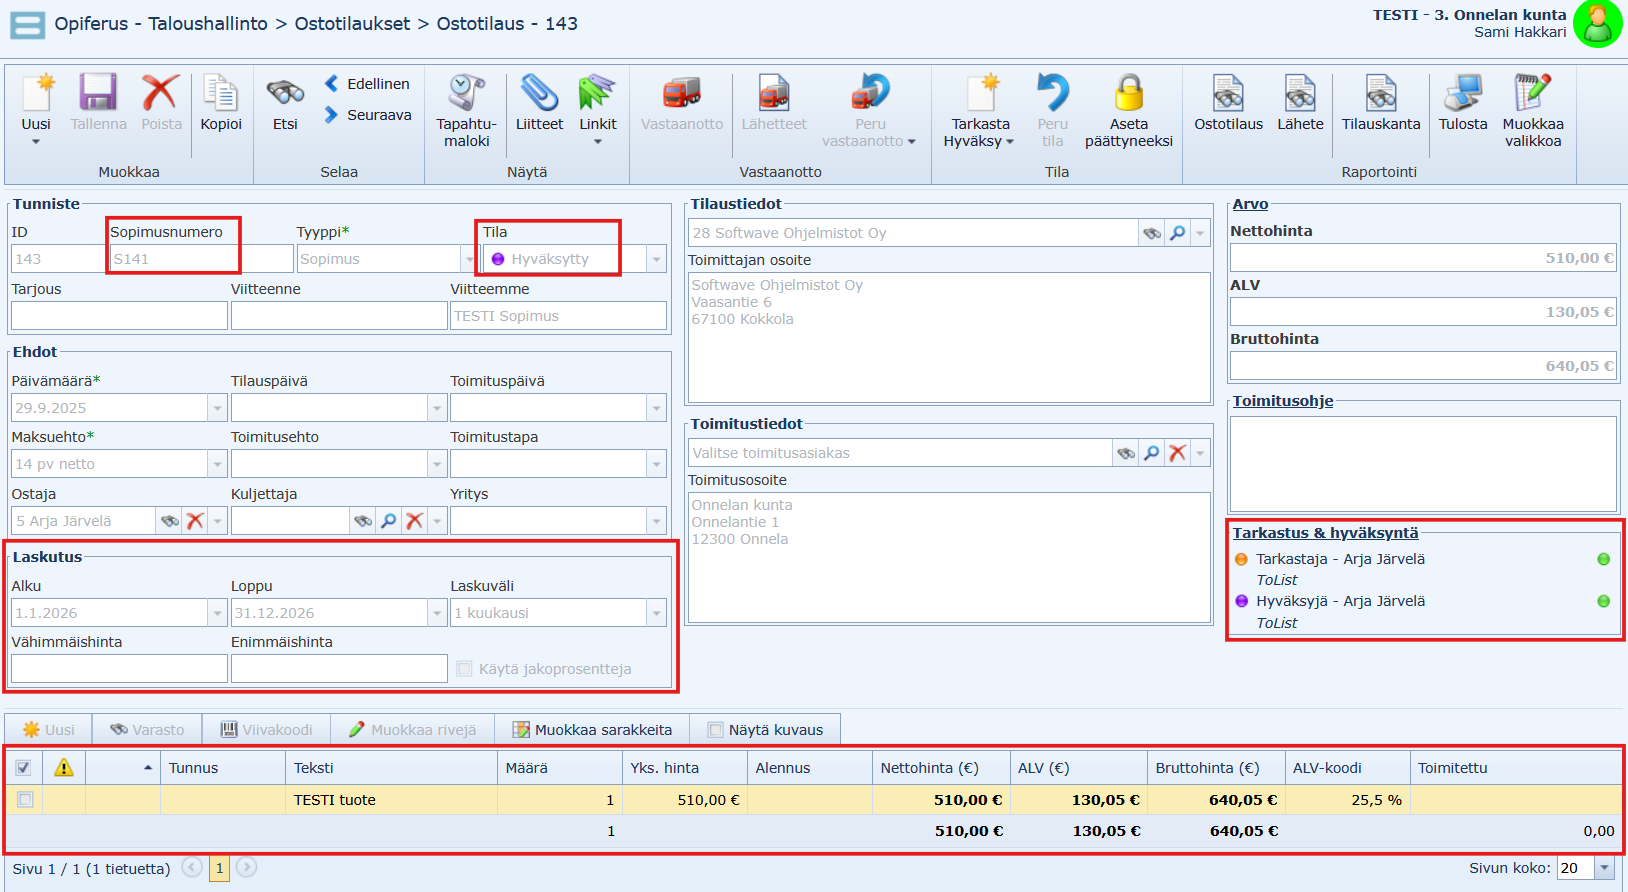
Task: Click the Etsi binoculars icon
Action: (285, 95)
